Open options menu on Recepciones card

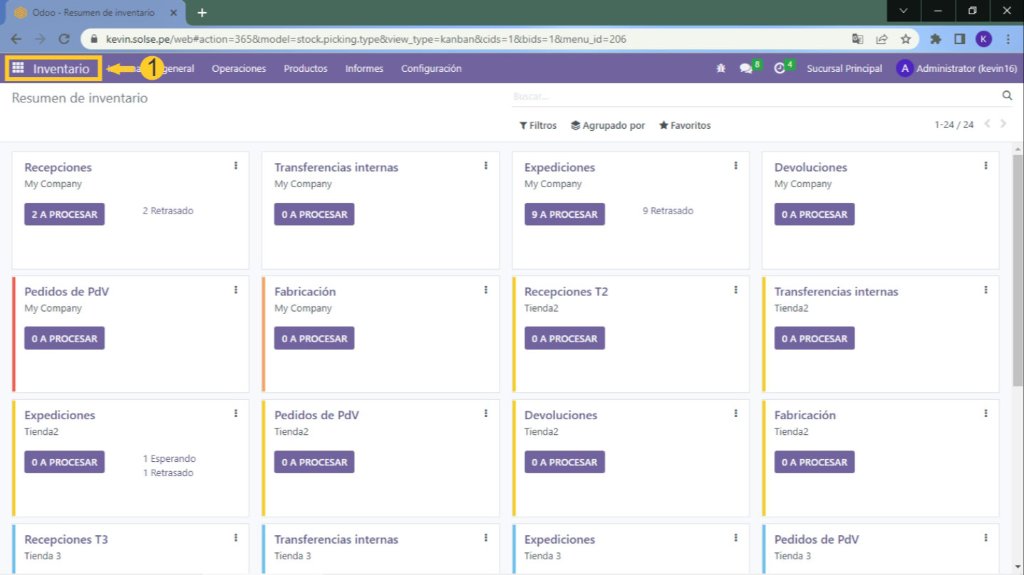(236, 166)
